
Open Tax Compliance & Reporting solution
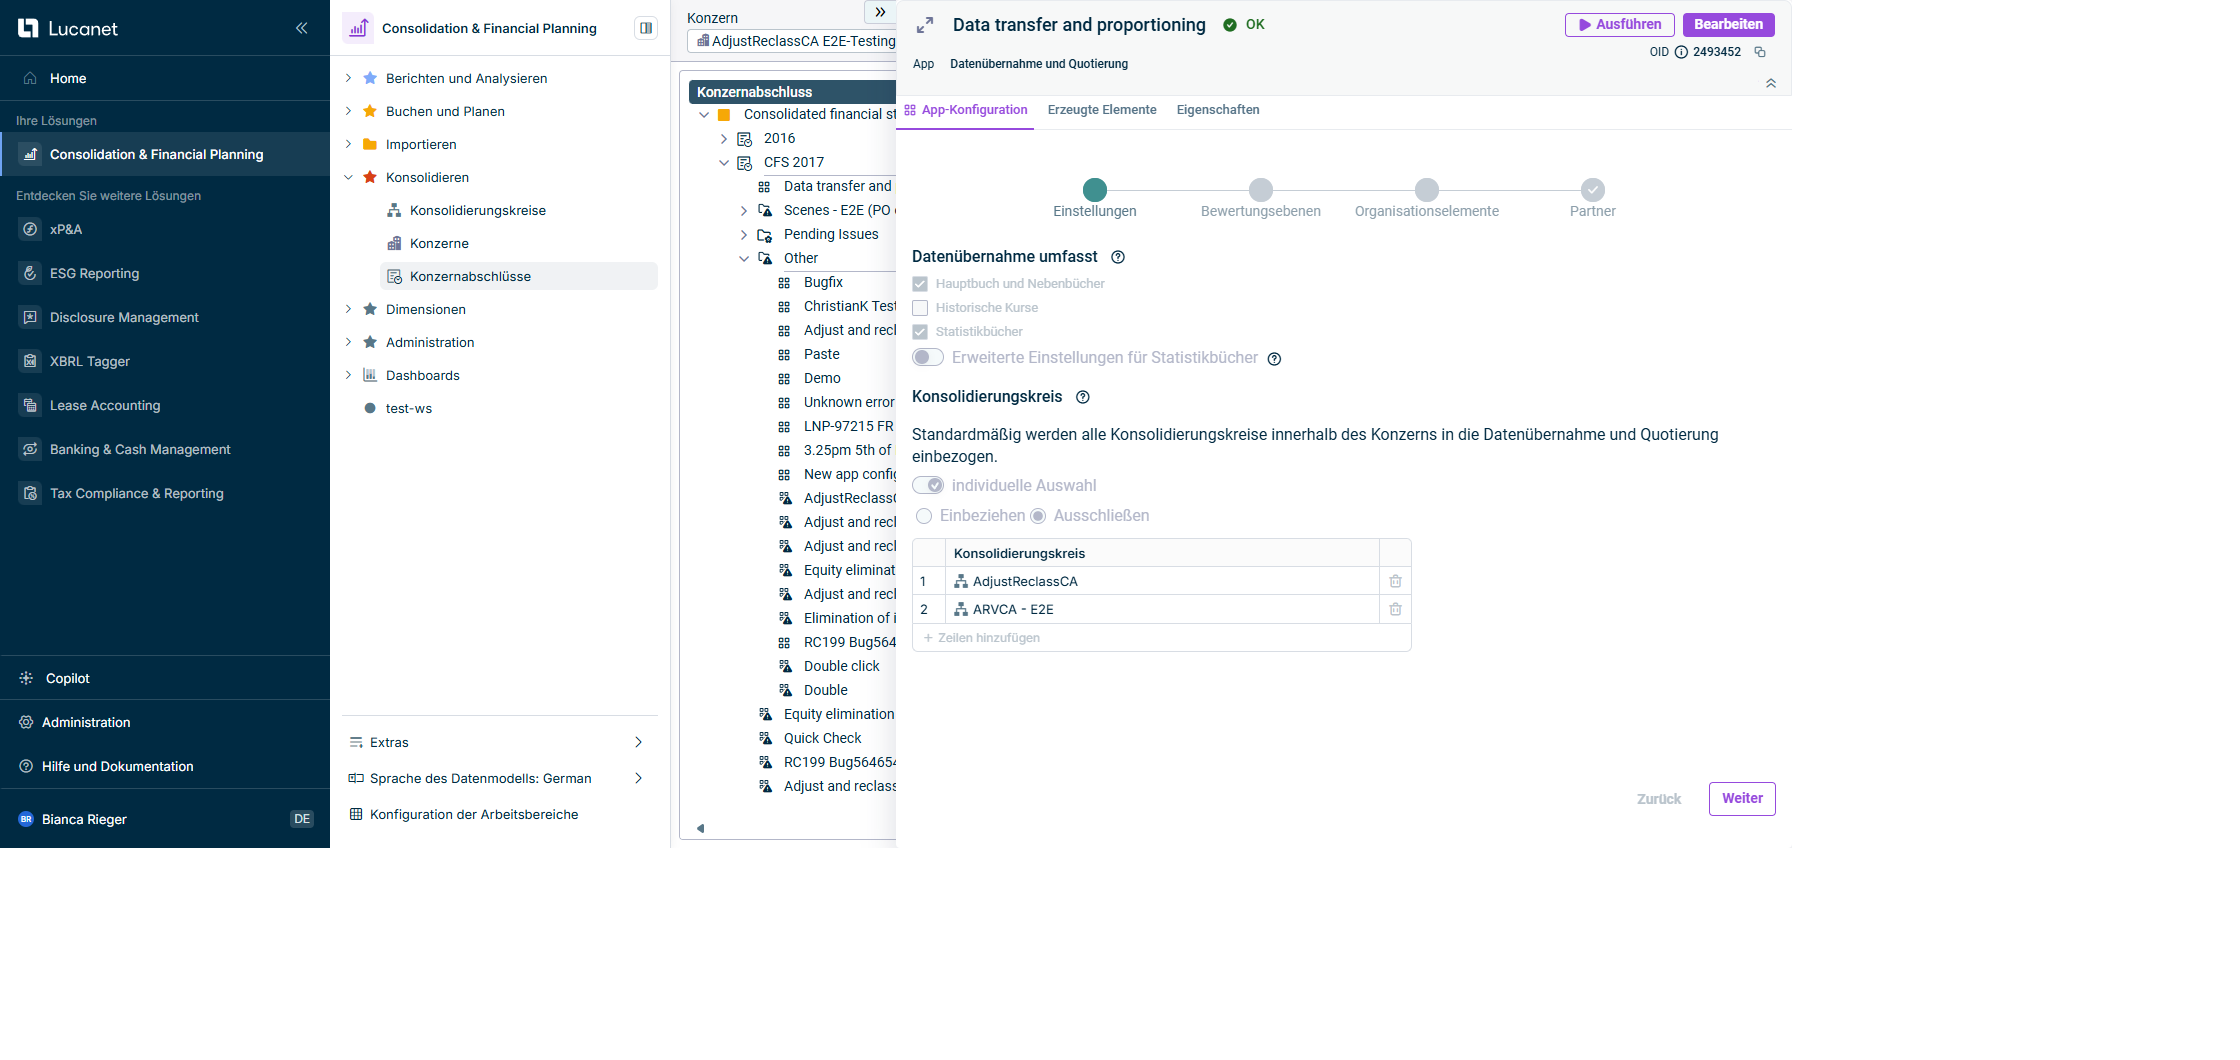point(137,493)
